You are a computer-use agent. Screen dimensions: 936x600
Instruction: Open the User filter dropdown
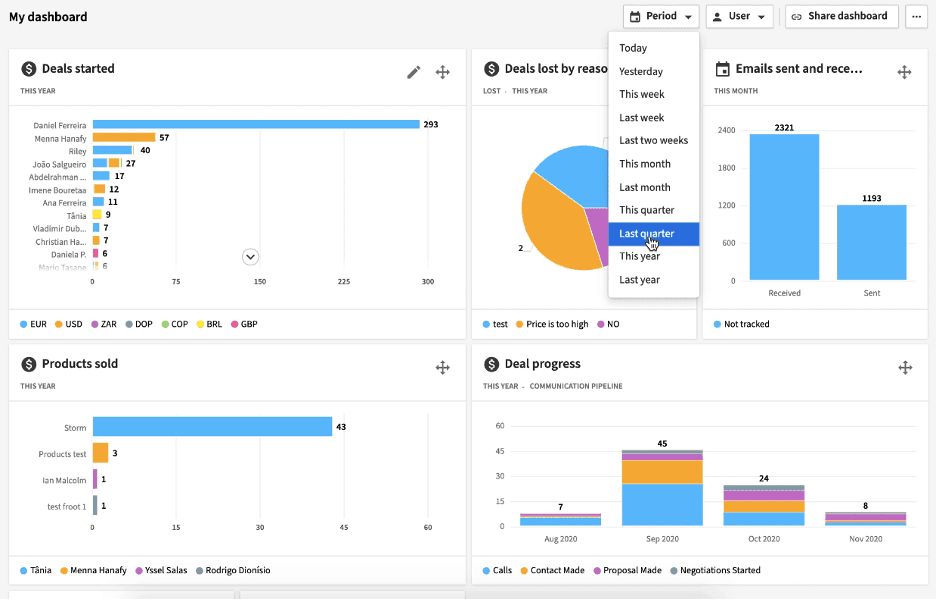[739, 16]
